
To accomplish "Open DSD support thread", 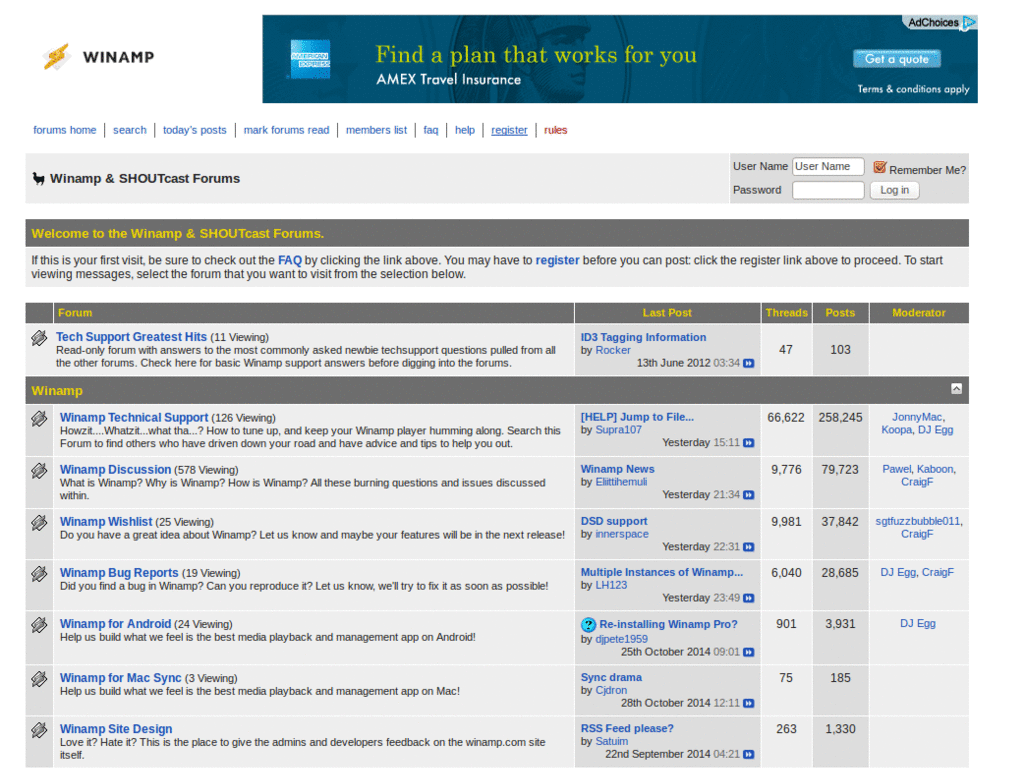I will point(614,521).
